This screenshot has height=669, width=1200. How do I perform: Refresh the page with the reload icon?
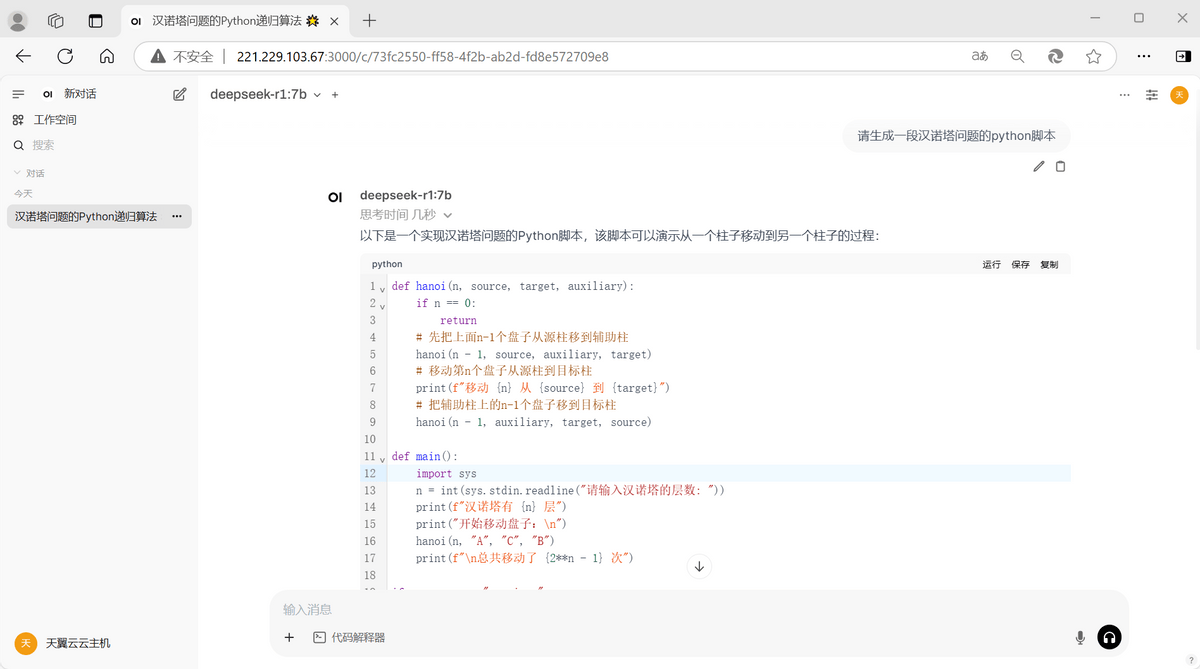pos(65,56)
